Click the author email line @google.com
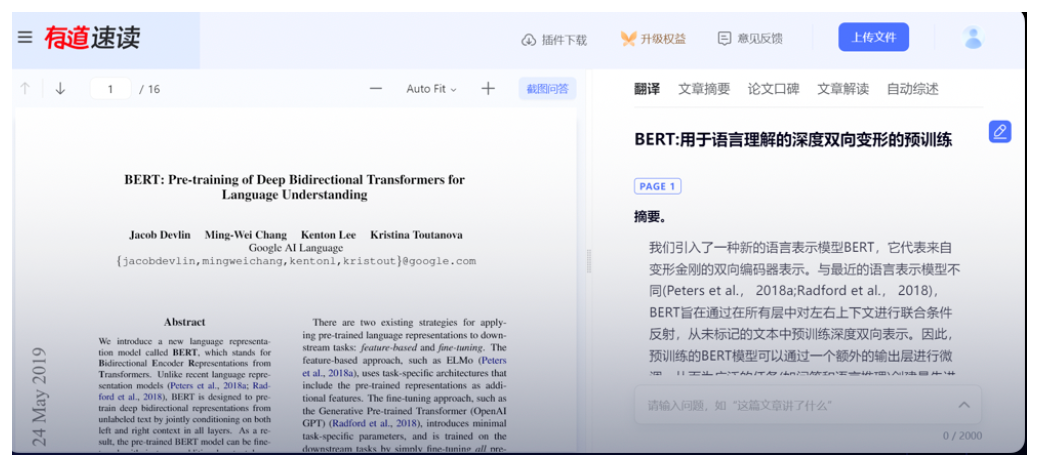 point(296,261)
